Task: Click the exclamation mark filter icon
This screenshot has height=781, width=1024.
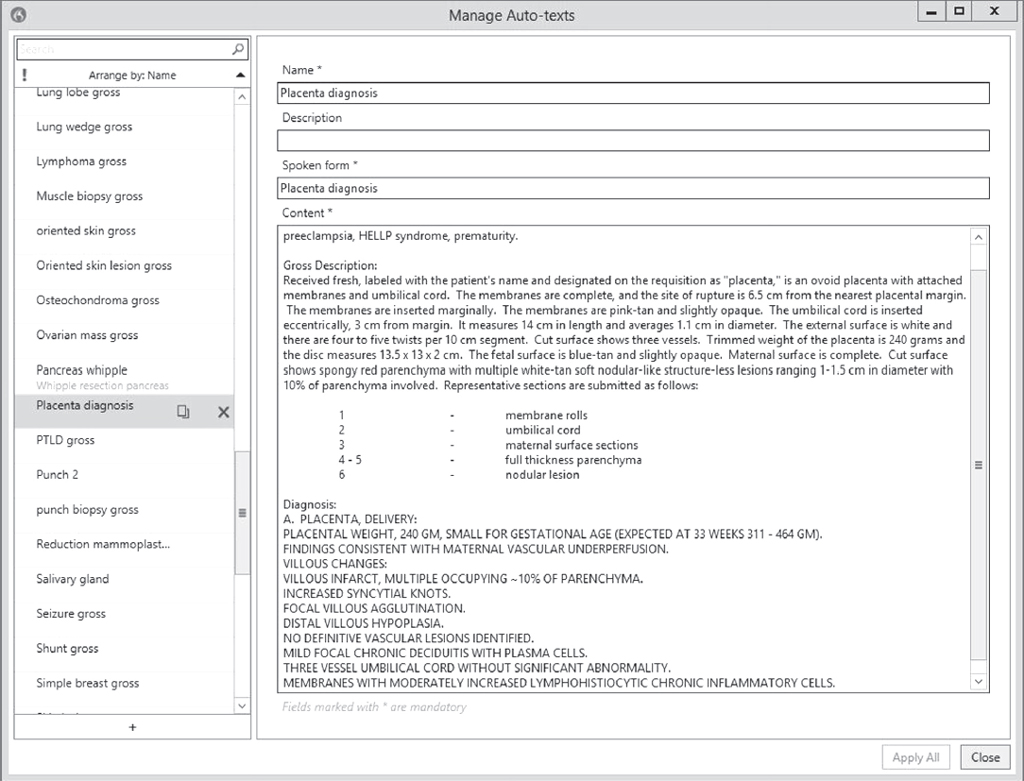Action: tap(24, 75)
